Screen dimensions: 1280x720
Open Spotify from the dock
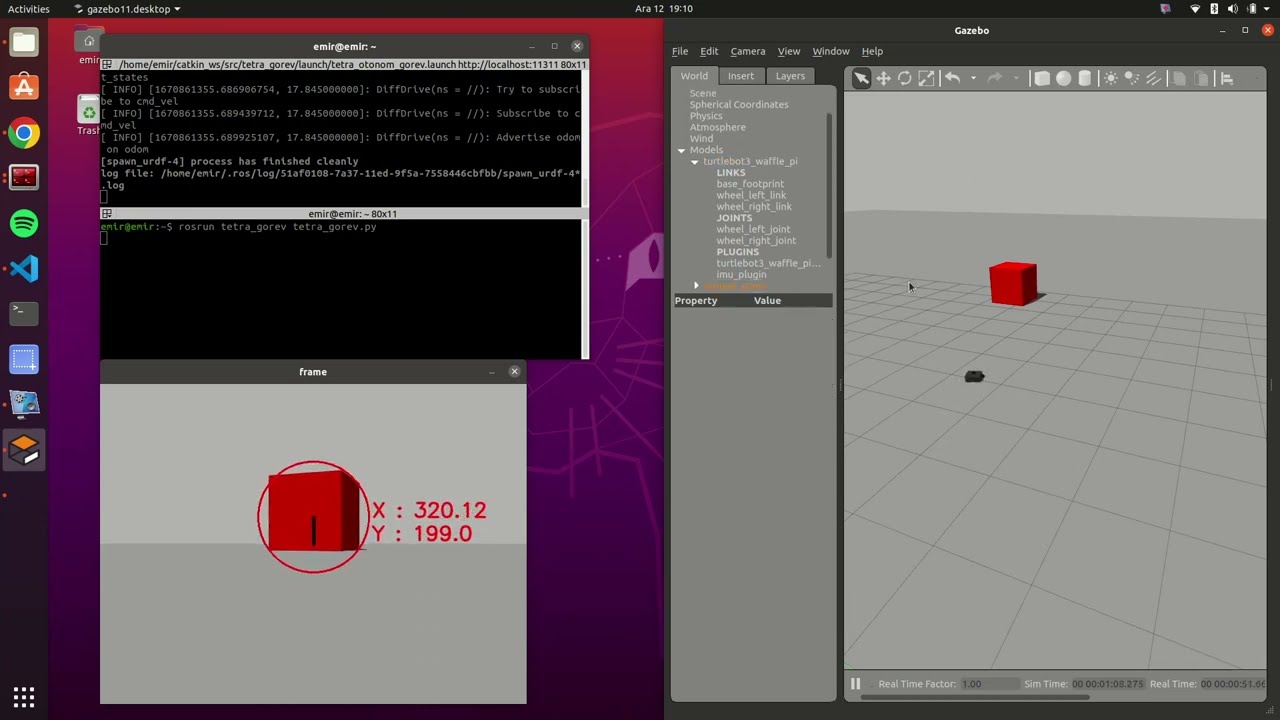(x=24, y=223)
